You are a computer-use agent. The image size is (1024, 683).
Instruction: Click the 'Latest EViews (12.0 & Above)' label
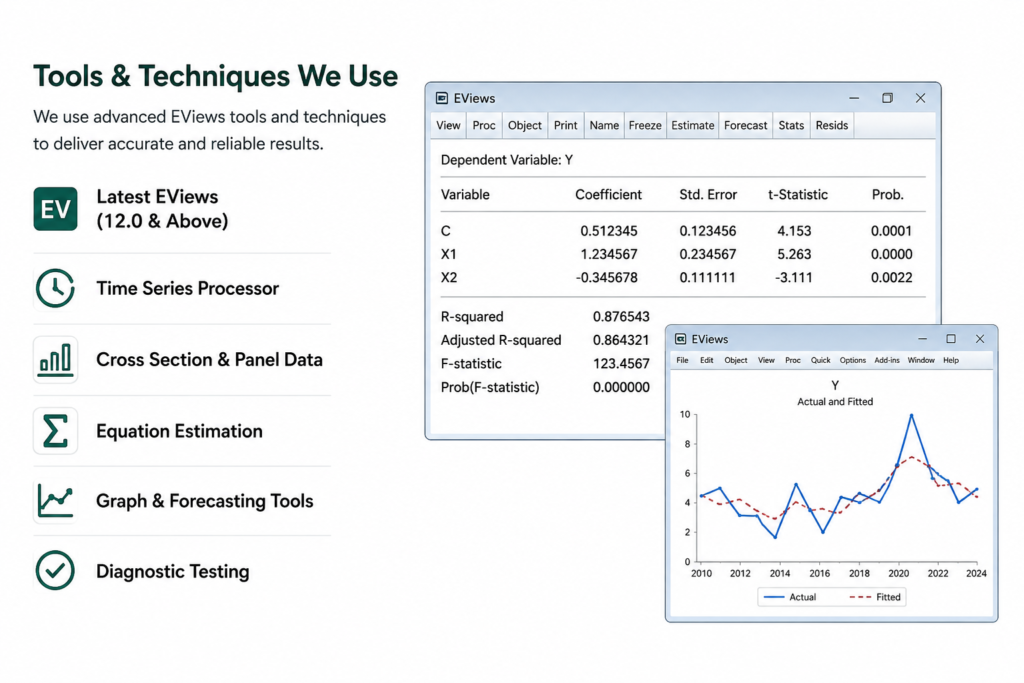pos(163,209)
